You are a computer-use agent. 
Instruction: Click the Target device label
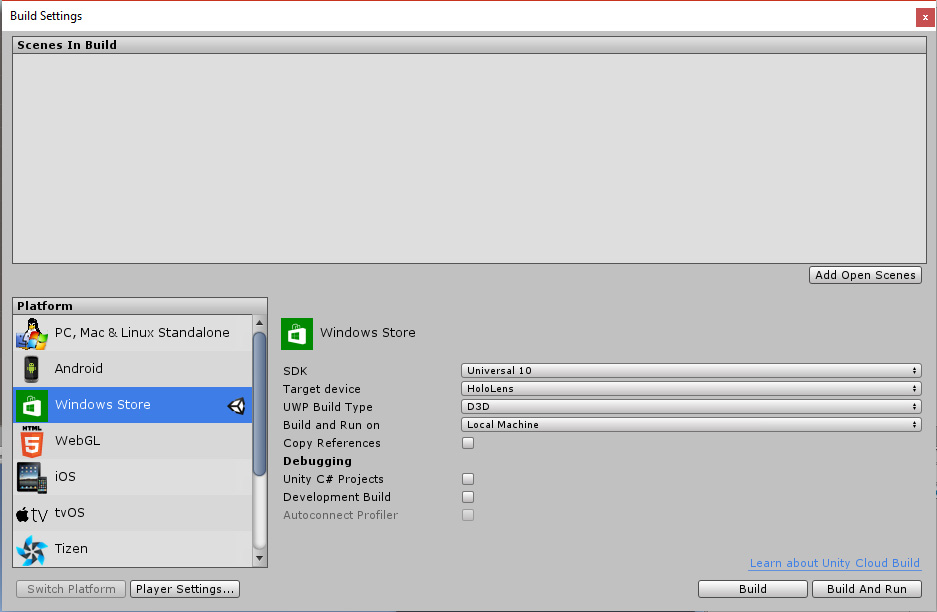pos(321,389)
